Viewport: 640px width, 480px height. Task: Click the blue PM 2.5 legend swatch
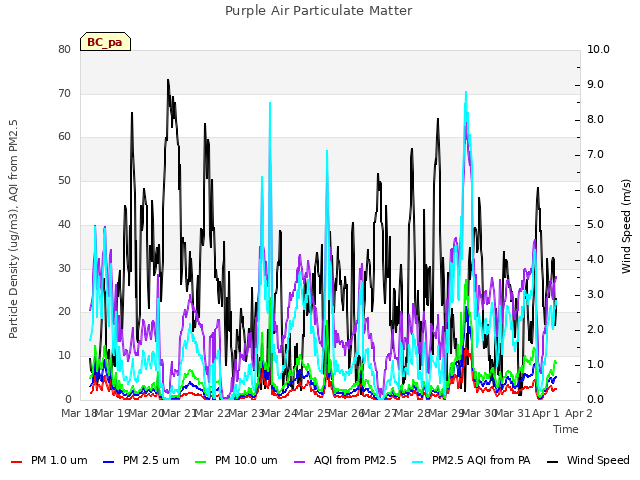(109, 462)
